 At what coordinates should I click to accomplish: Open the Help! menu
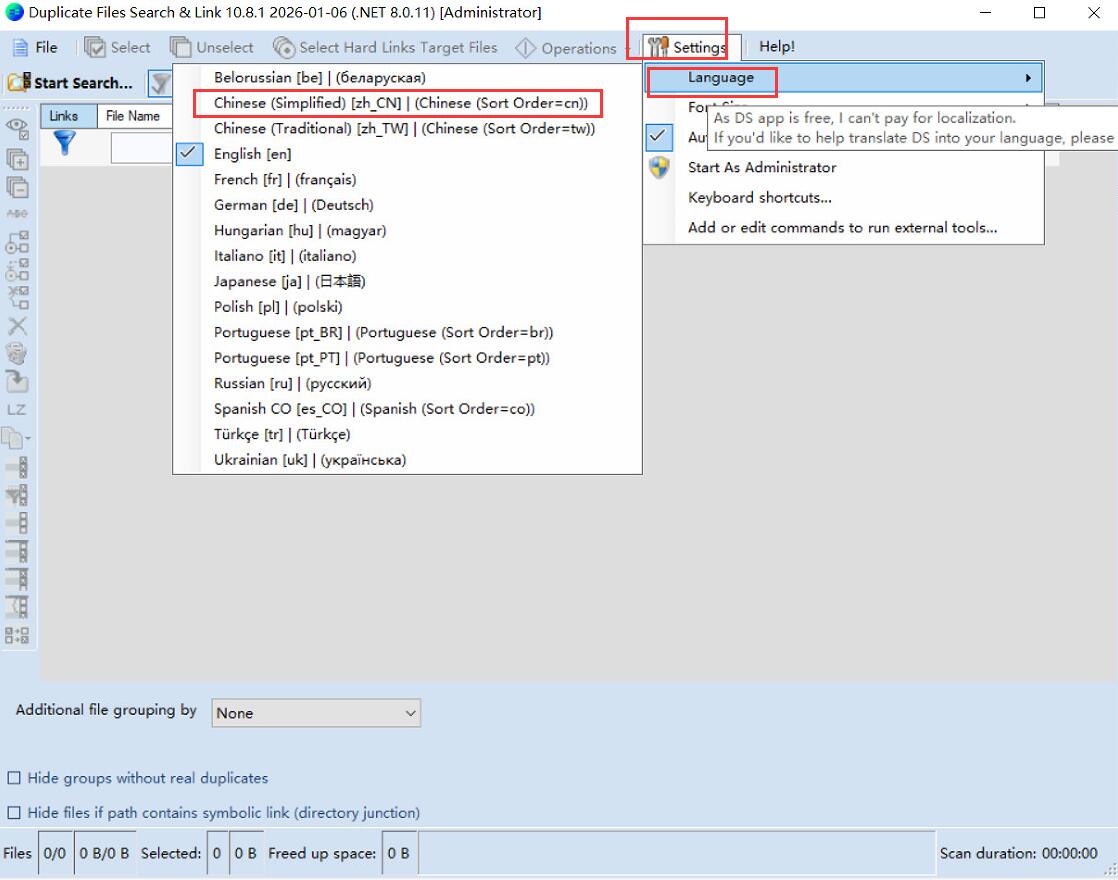click(x=776, y=47)
